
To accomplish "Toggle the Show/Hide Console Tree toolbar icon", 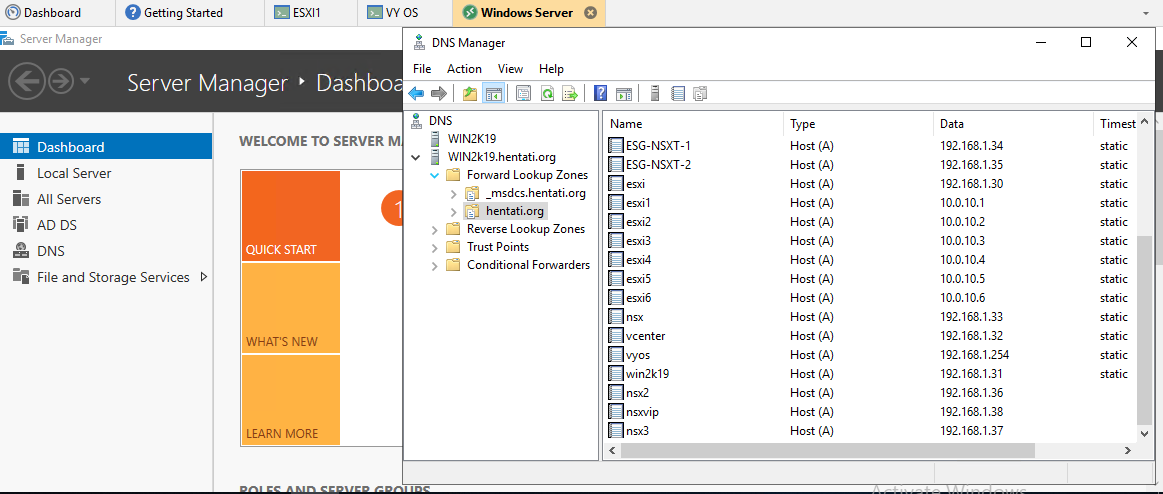I will click(492, 93).
